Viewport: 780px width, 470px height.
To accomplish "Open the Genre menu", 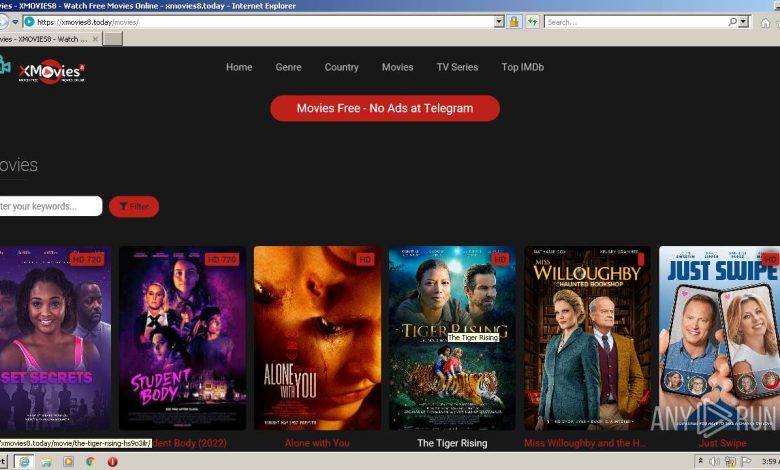I will pos(288,67).
